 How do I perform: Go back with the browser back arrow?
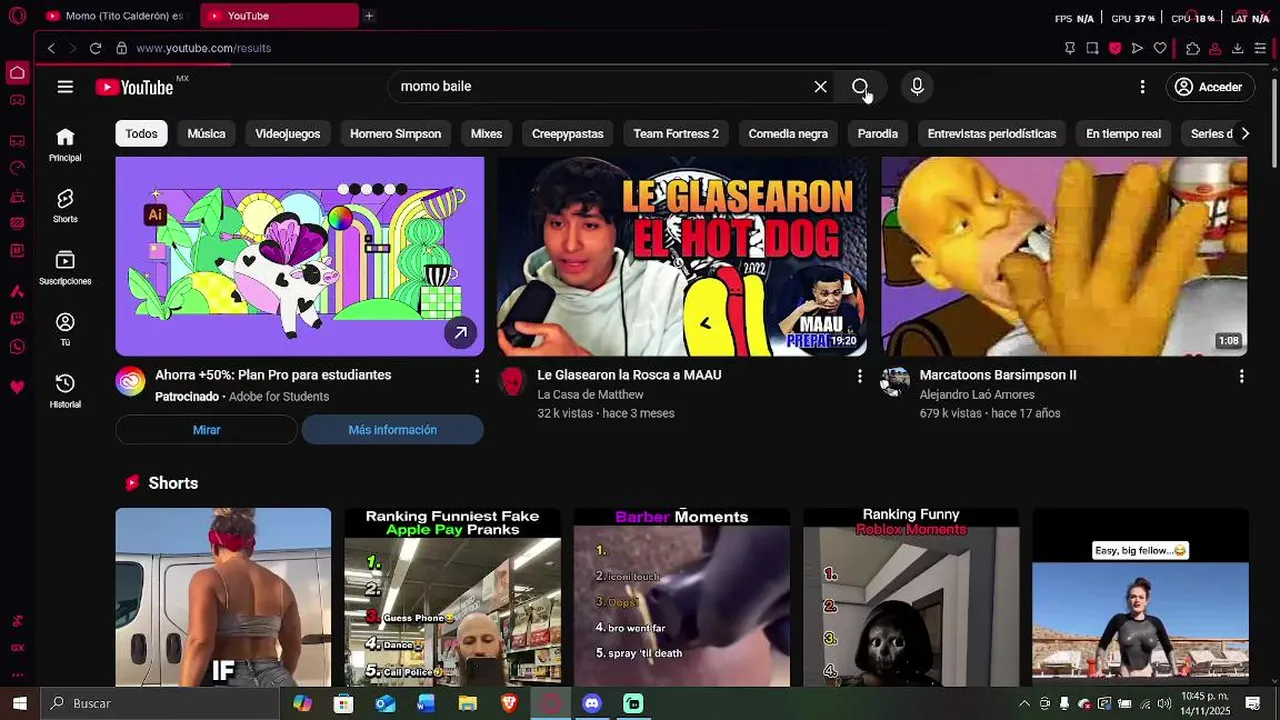click(x=51, y=48)
